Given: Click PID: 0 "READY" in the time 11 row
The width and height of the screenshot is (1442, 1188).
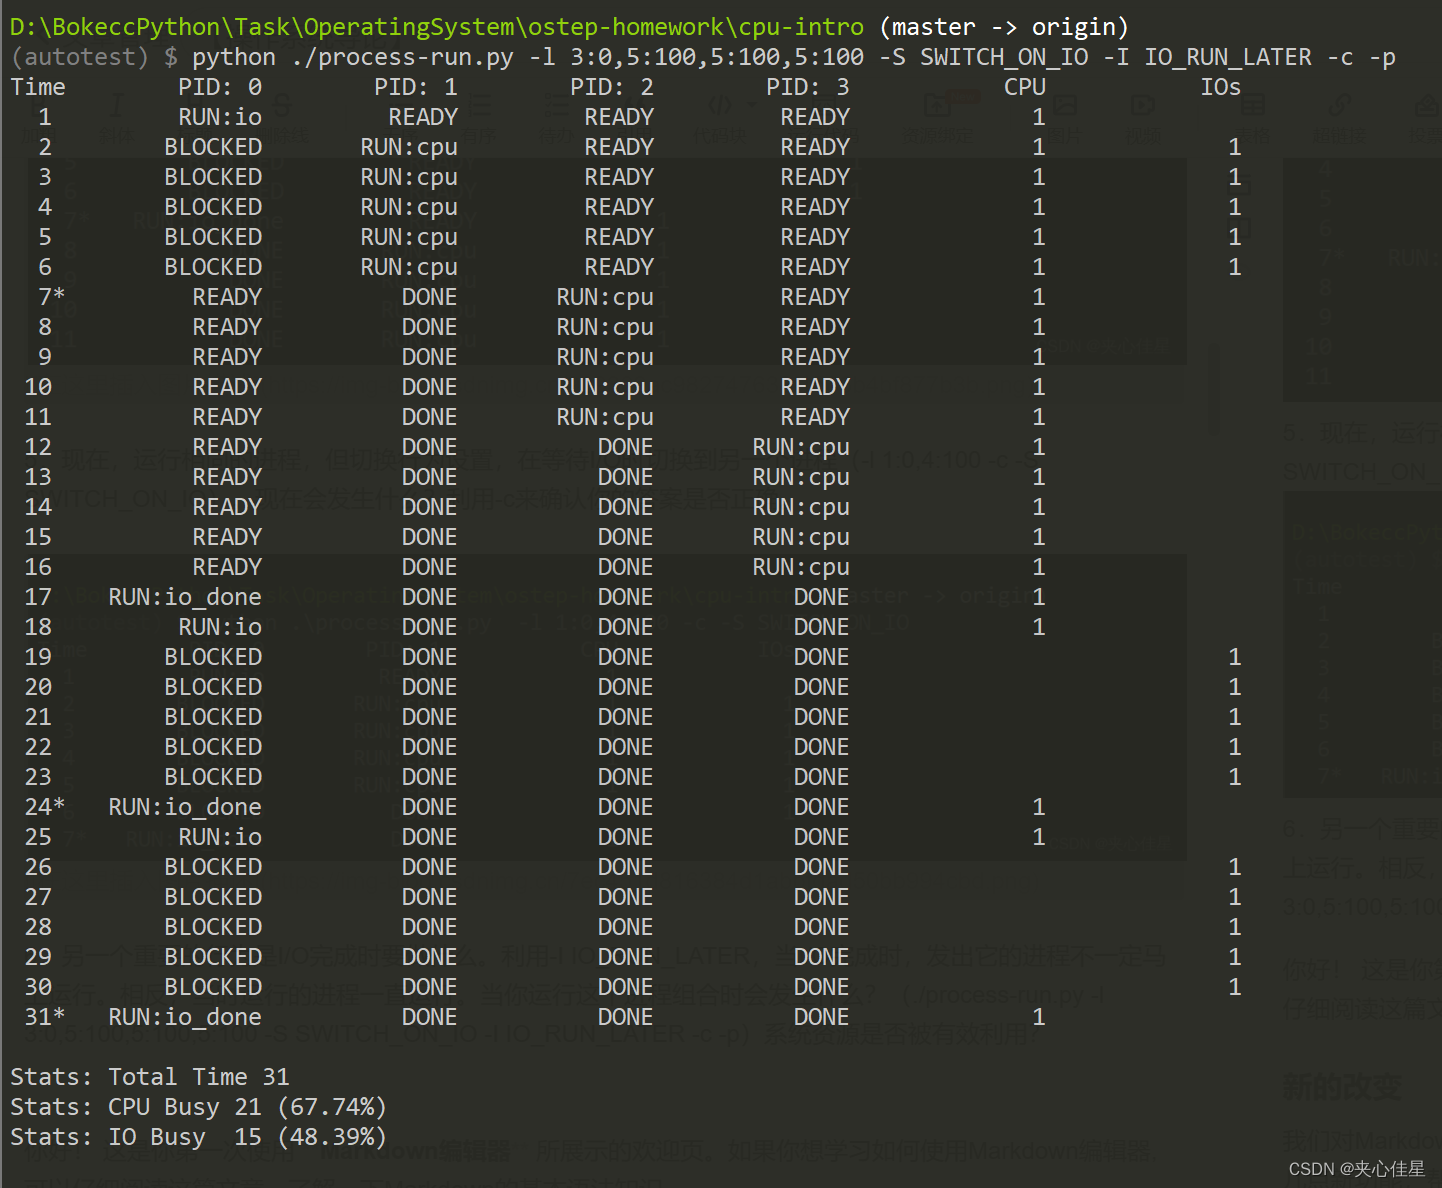Looking at the screenshot, I should pos(227,417).
